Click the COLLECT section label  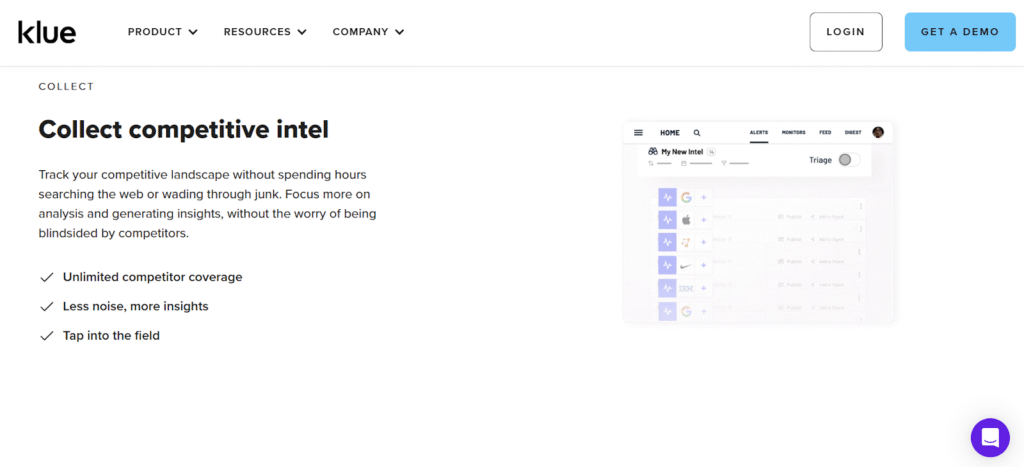click(x=67, y=86)
